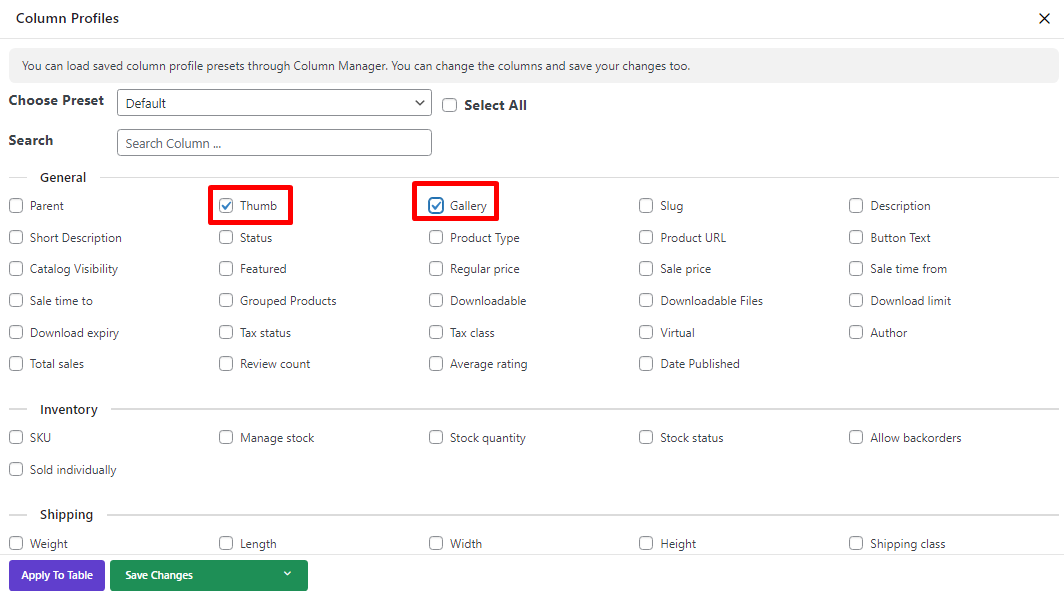1064x593 pixels.
Task: Check the Description column option
Action: pos(856,206)
